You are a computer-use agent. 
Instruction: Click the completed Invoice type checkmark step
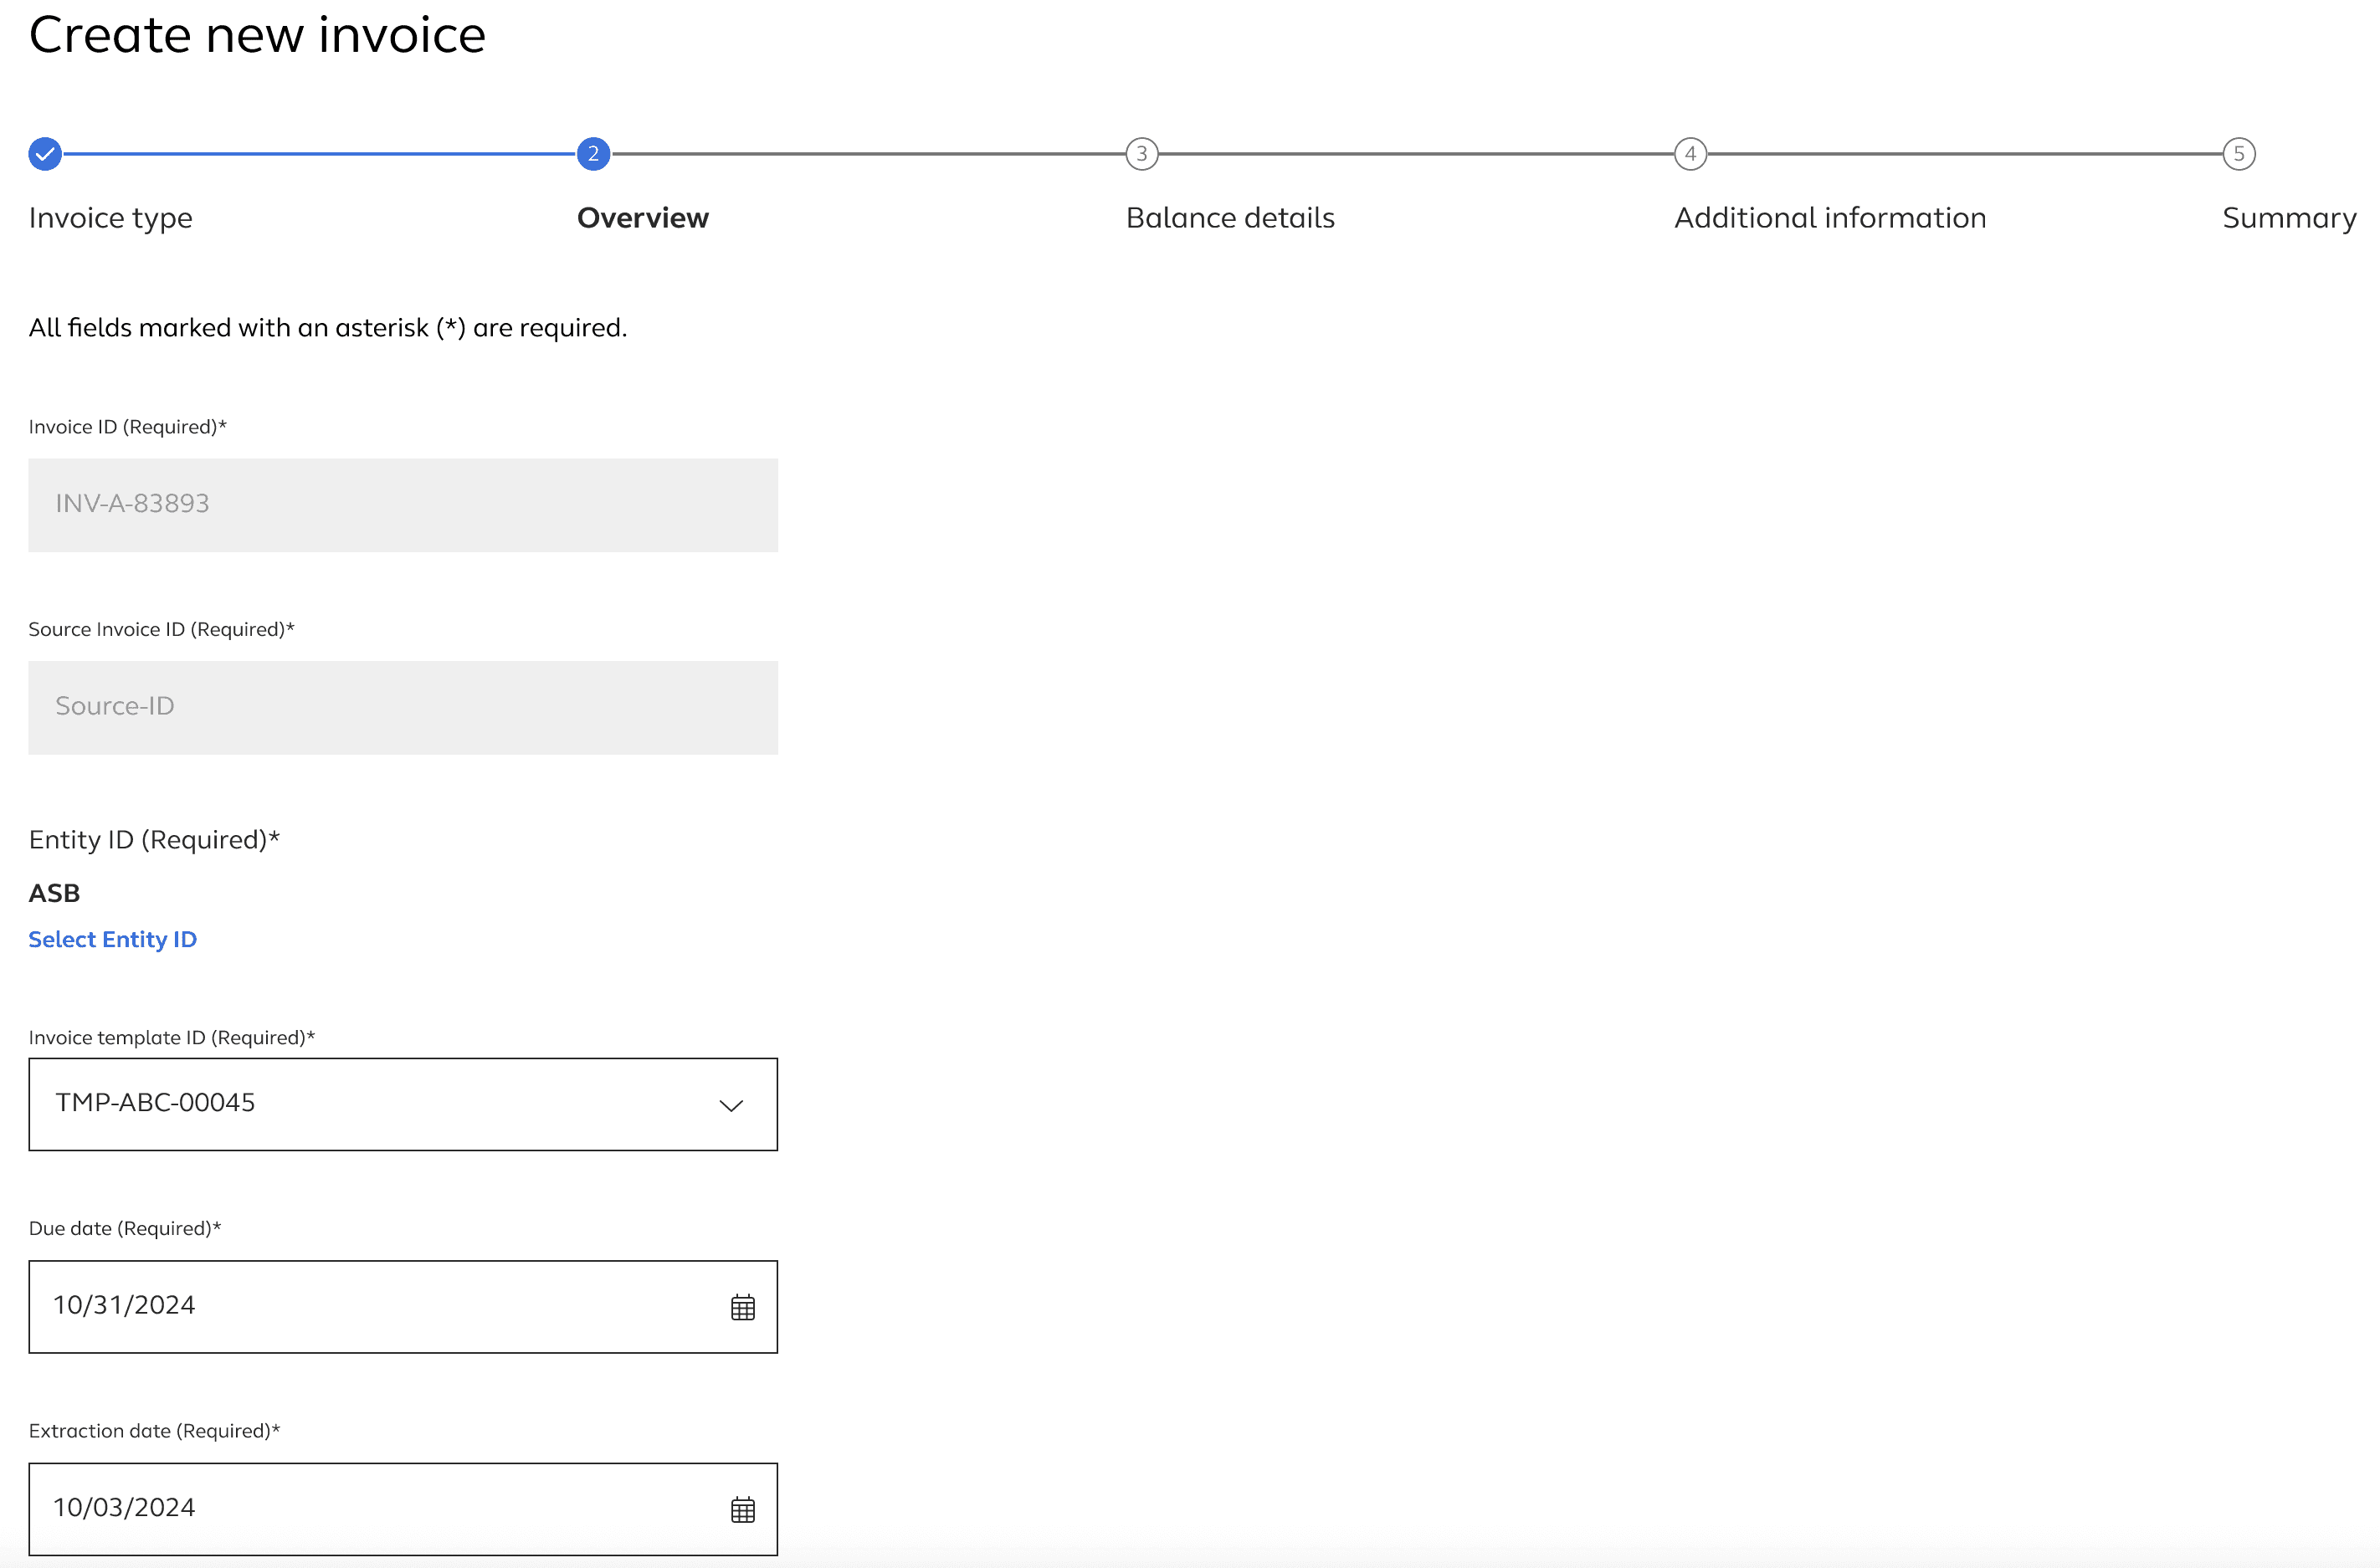click(45, 154)
